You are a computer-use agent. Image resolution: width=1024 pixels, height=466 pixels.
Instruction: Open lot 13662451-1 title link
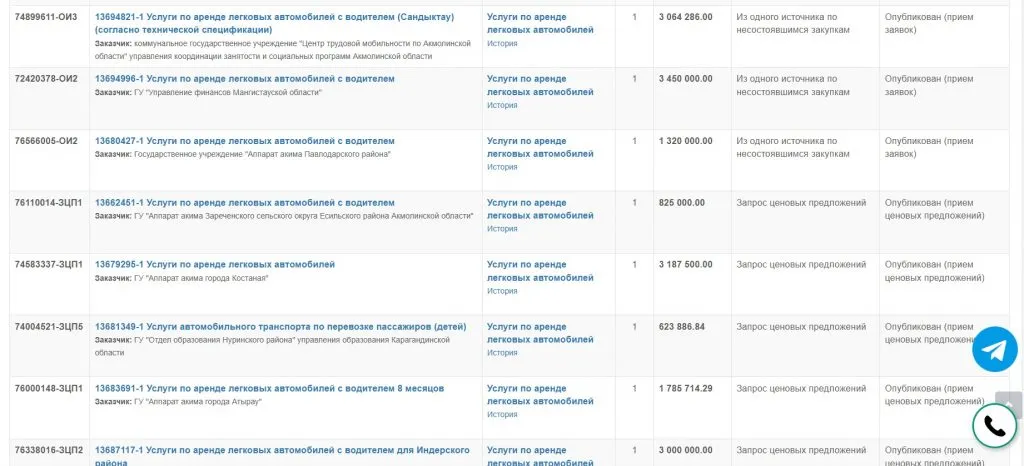tap(245, 203)
